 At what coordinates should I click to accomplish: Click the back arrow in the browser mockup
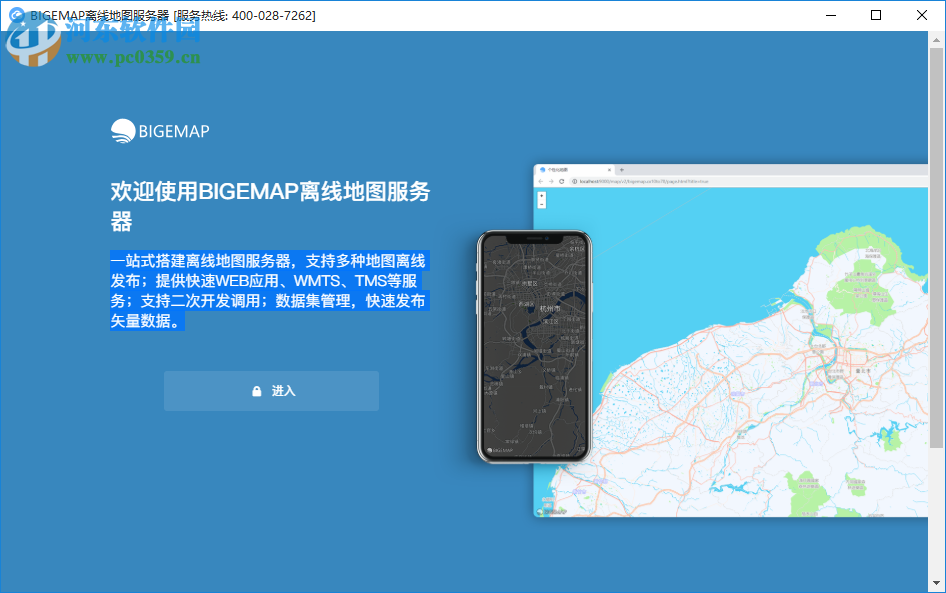pos(540,179)
